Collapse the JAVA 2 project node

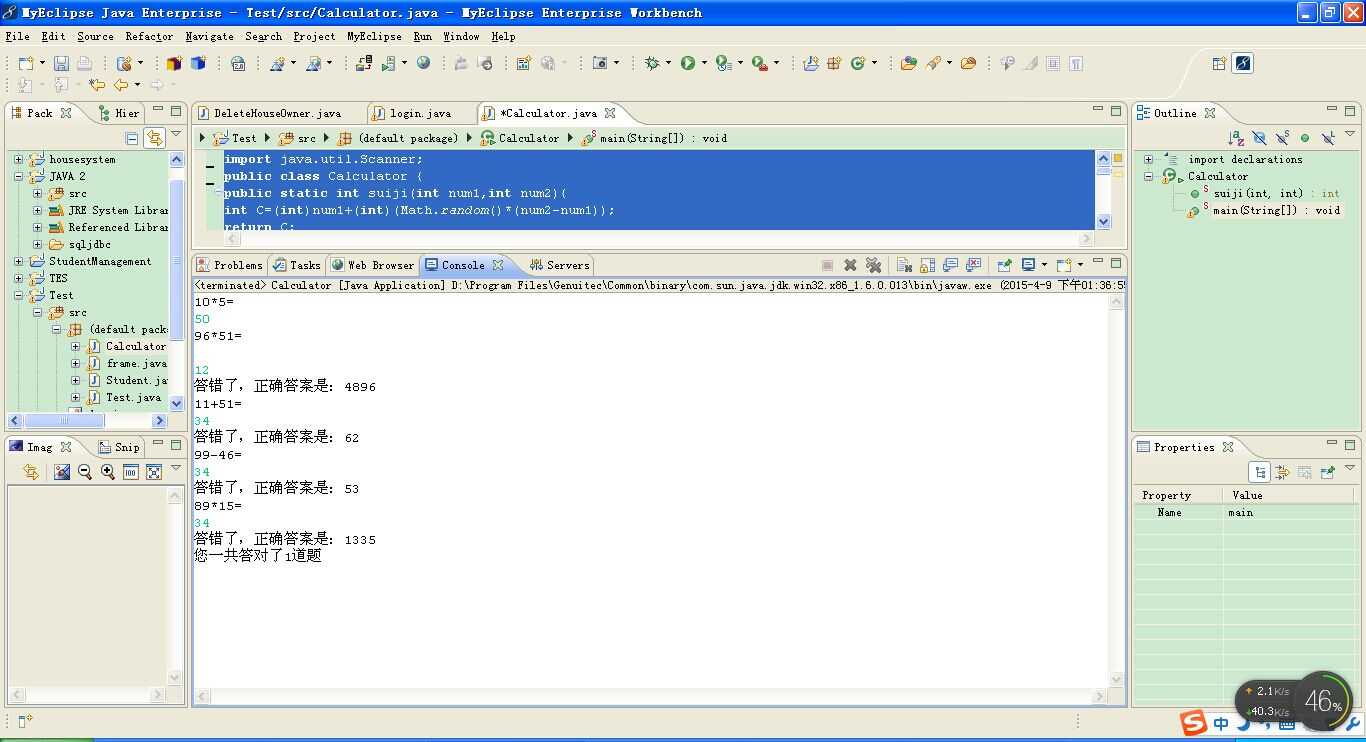click(18, 176)
